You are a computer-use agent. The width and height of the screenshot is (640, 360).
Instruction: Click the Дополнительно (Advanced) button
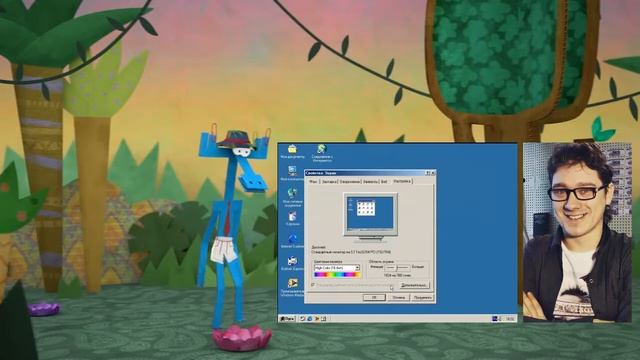click(x=414, y=285)
